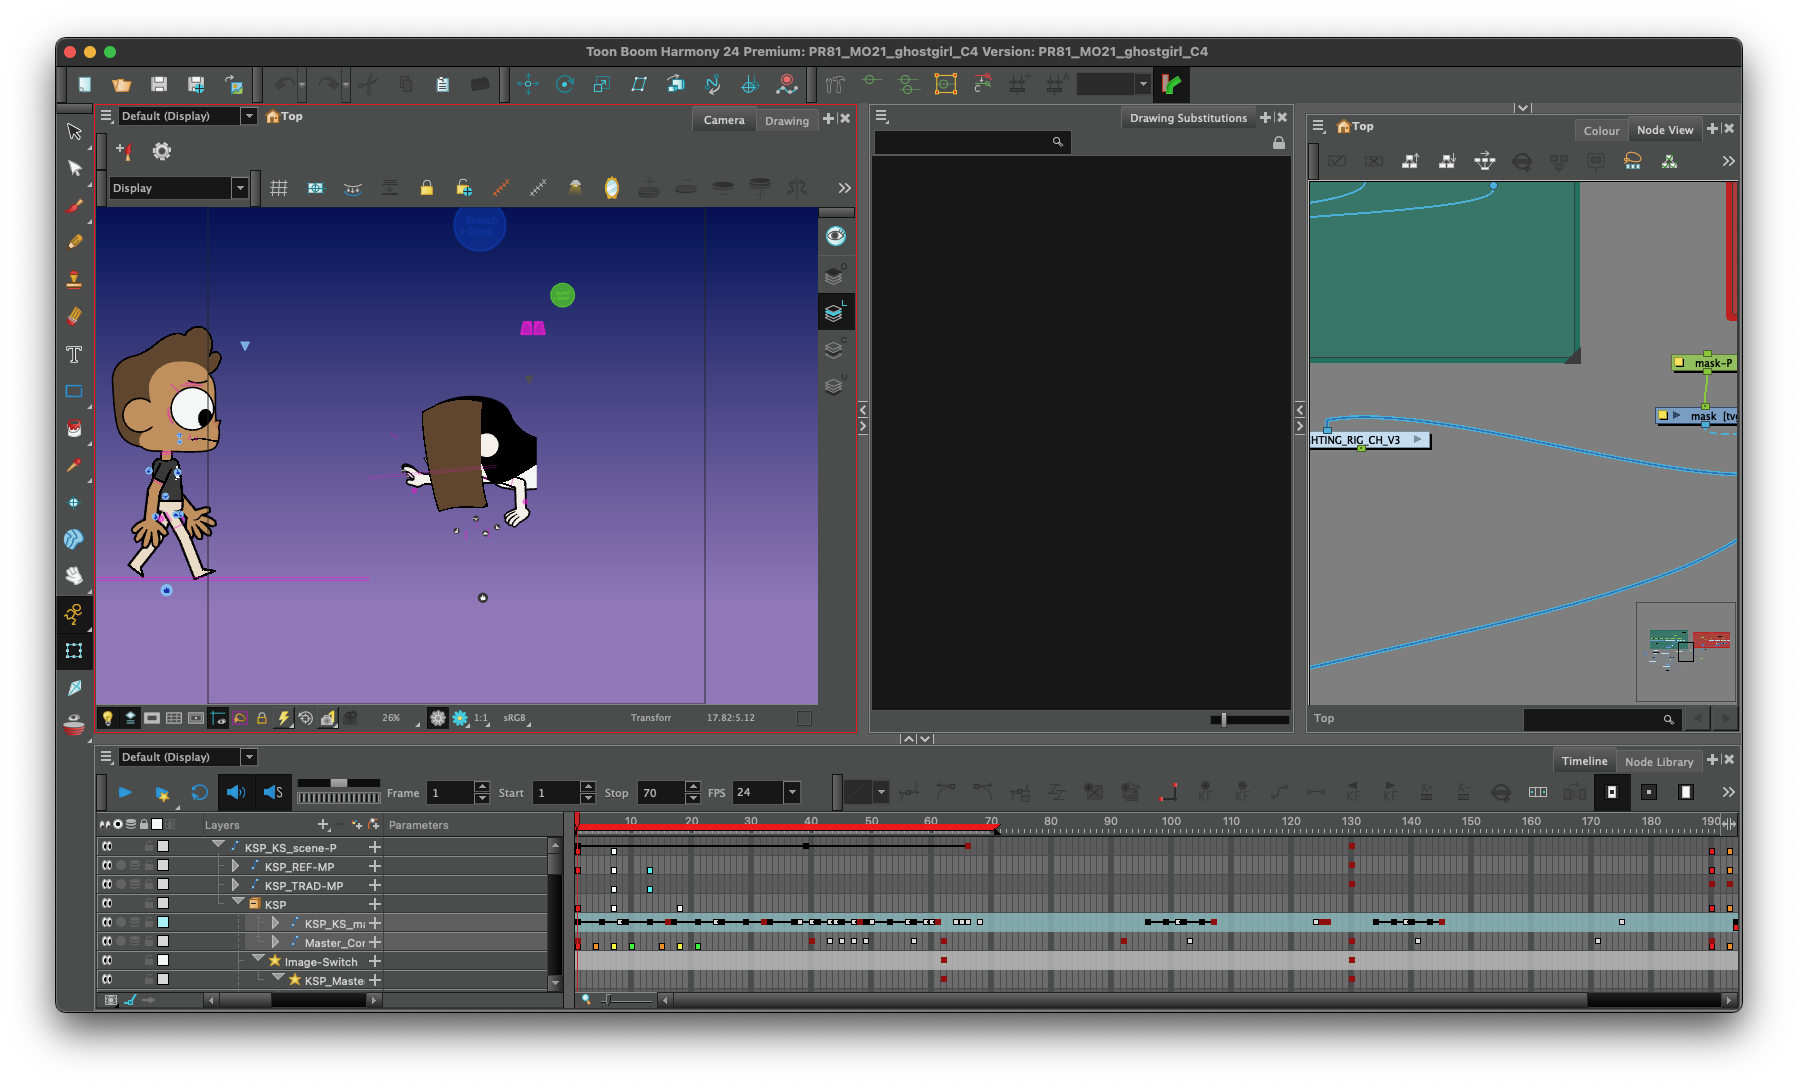Select the Scale tool in toolbar
The image size is (1798, 1086).
pyautogui.click(x=602, y=84)
